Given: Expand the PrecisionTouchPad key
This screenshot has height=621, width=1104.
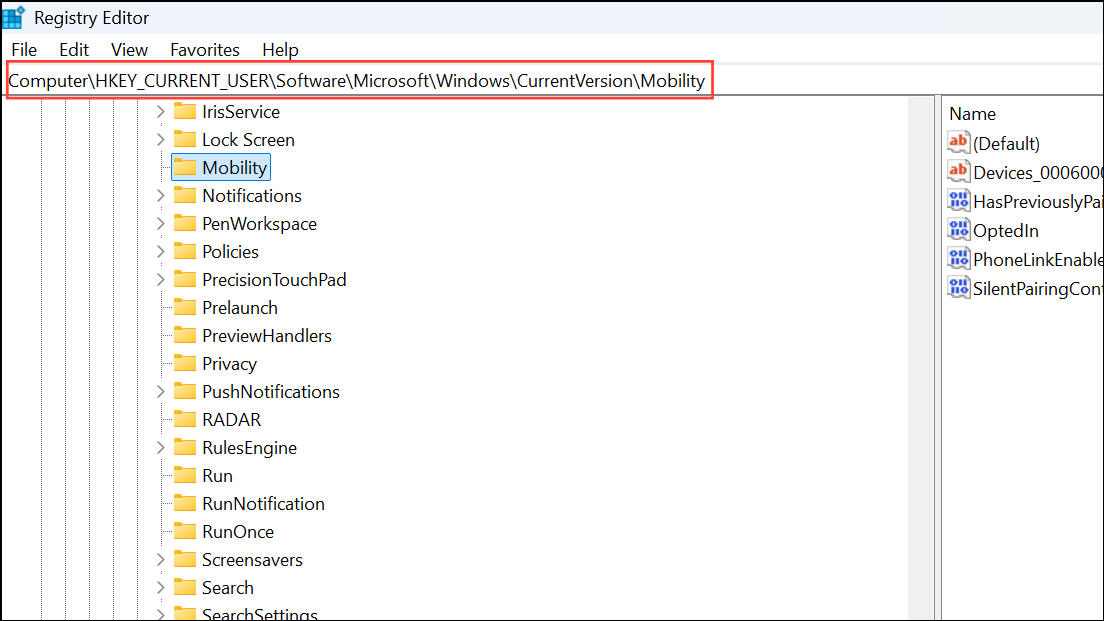Looking at the screenshot, I should coord(161,280).
